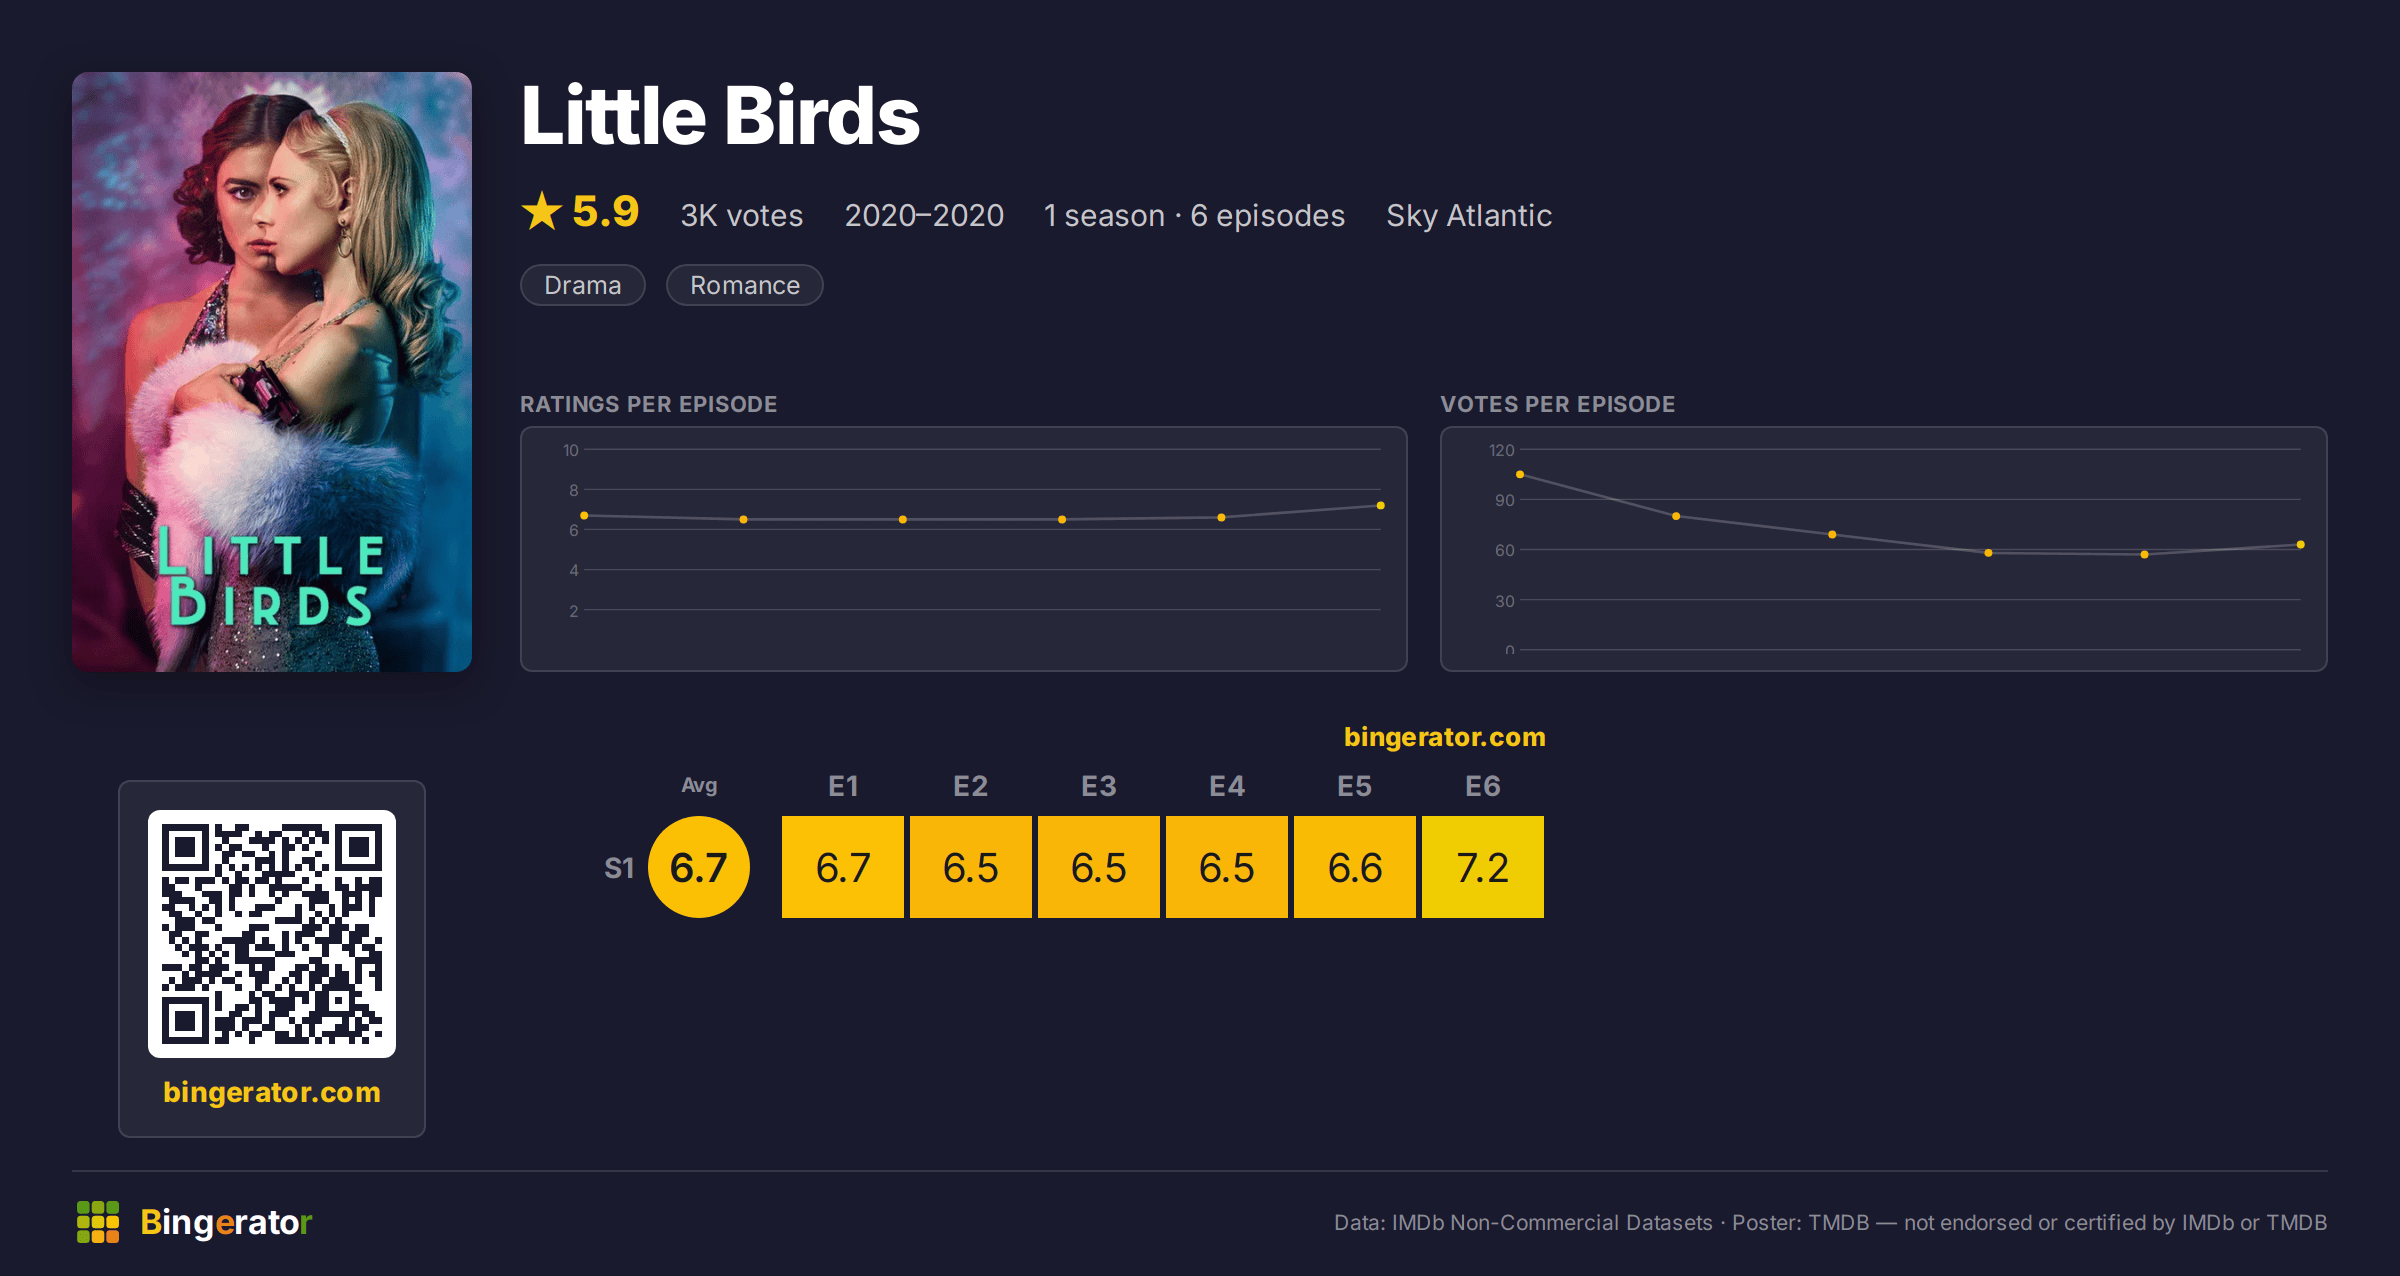
Task: Open the Little Birds poster thumbnail
Action: (x=272, y=372)
